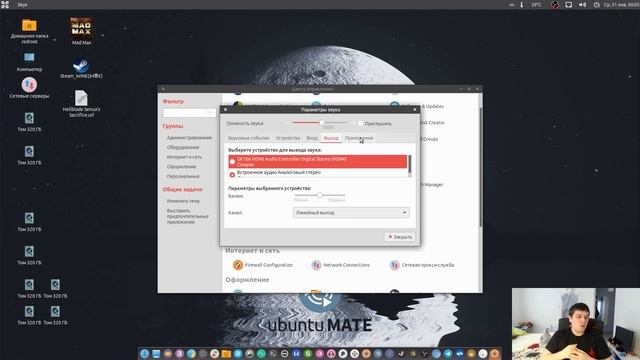Click Интернет и сеть group in sidebar
This screenshot has width=640, height=360.
[184, 157]
